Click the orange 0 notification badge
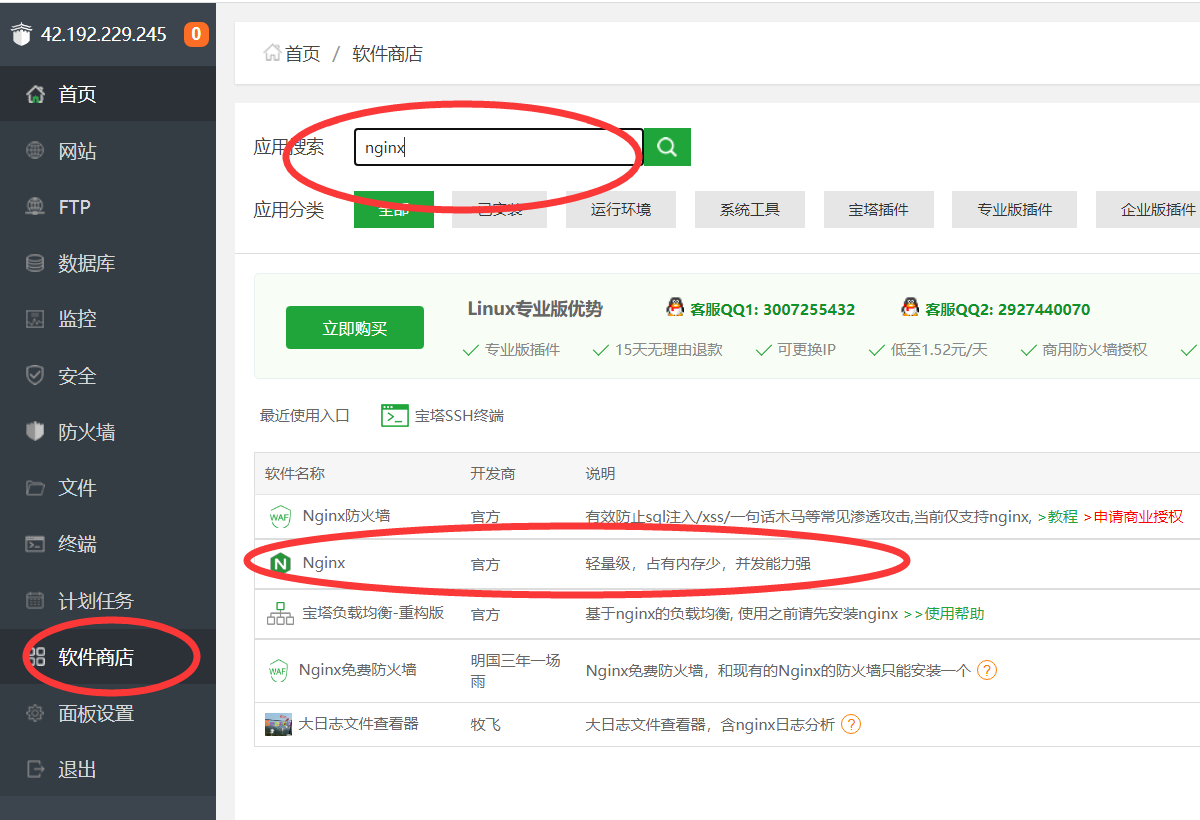The image size is (1200, 820). tap(196, 34)
